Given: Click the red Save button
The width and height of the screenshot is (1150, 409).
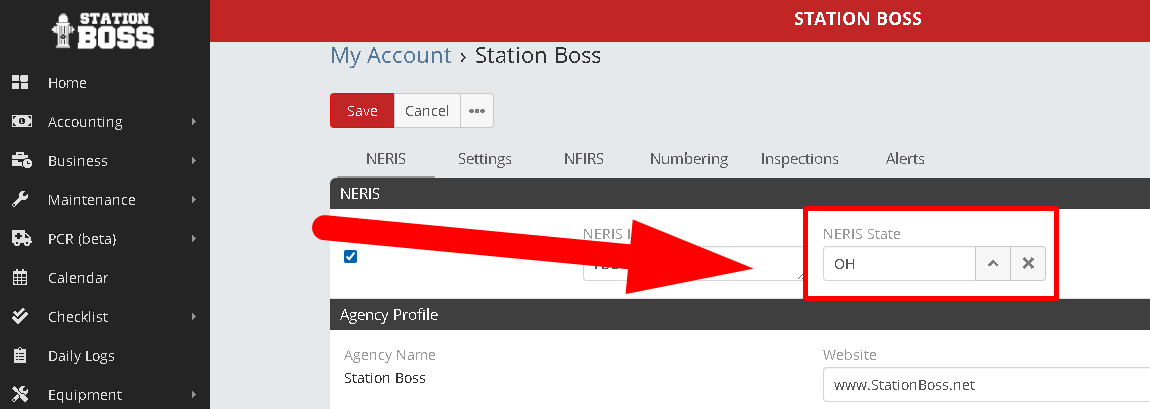Looking at the screenshot, I should tap(362, 111).
